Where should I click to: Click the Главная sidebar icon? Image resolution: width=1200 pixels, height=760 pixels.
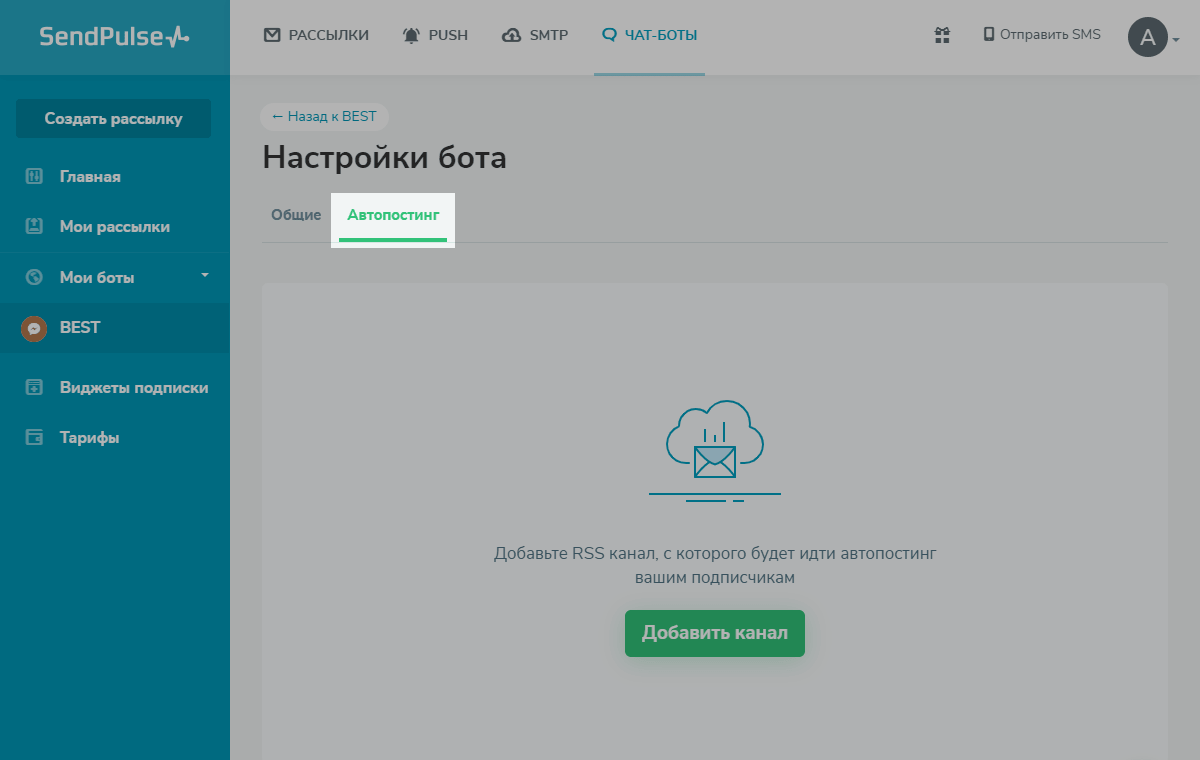(x=34, y=176)
